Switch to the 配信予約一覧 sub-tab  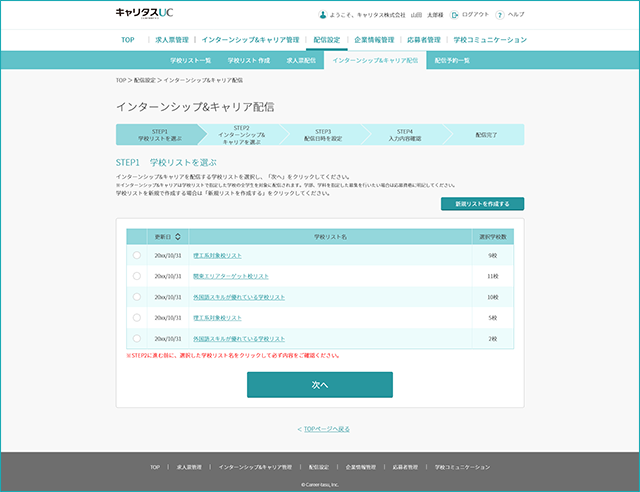(x=452, y=60)
